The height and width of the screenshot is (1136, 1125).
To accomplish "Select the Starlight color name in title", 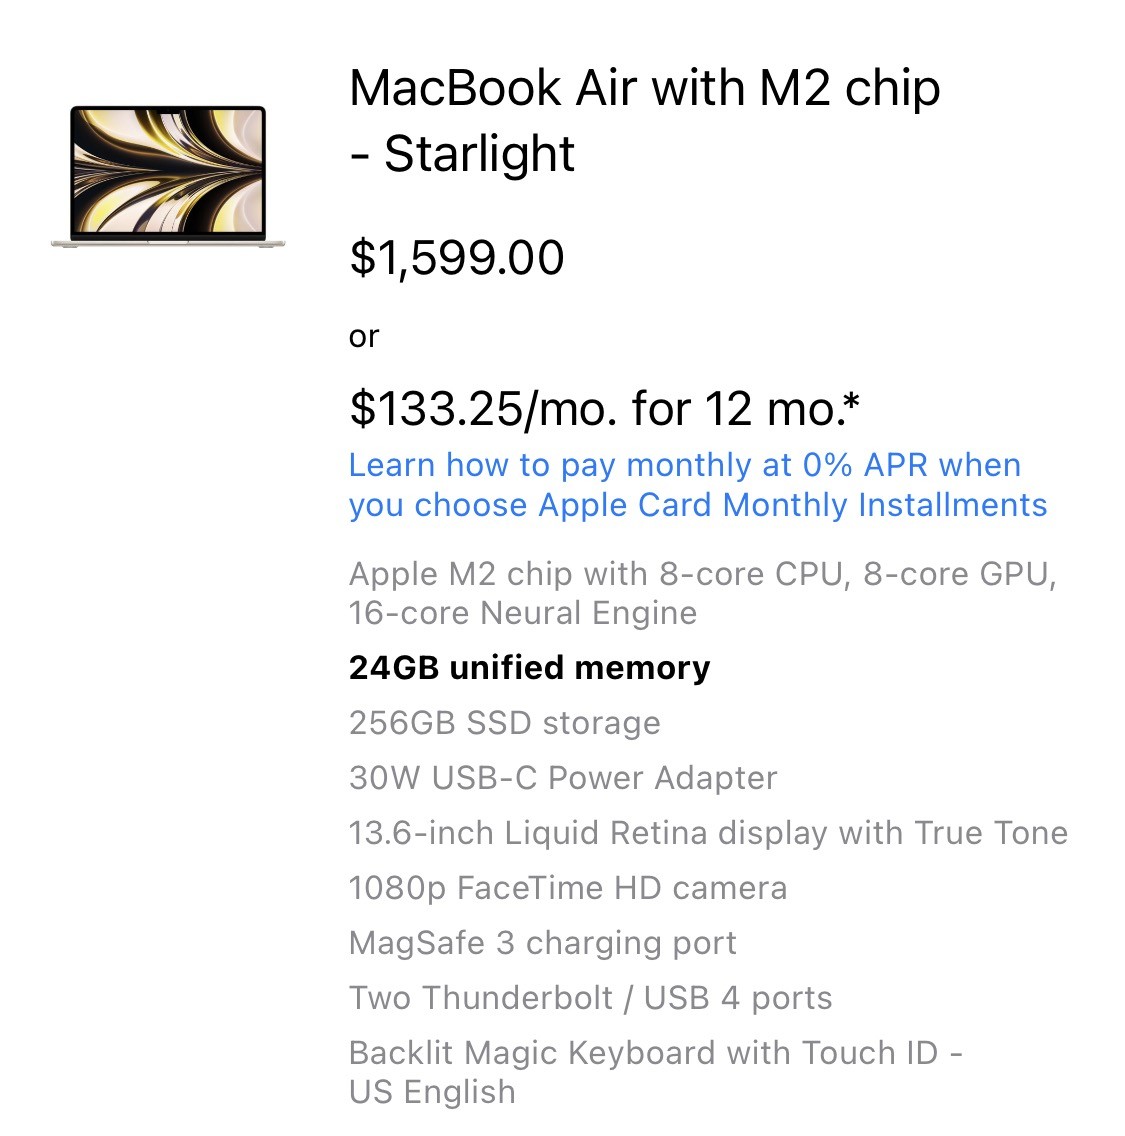I will coord(479,154).
